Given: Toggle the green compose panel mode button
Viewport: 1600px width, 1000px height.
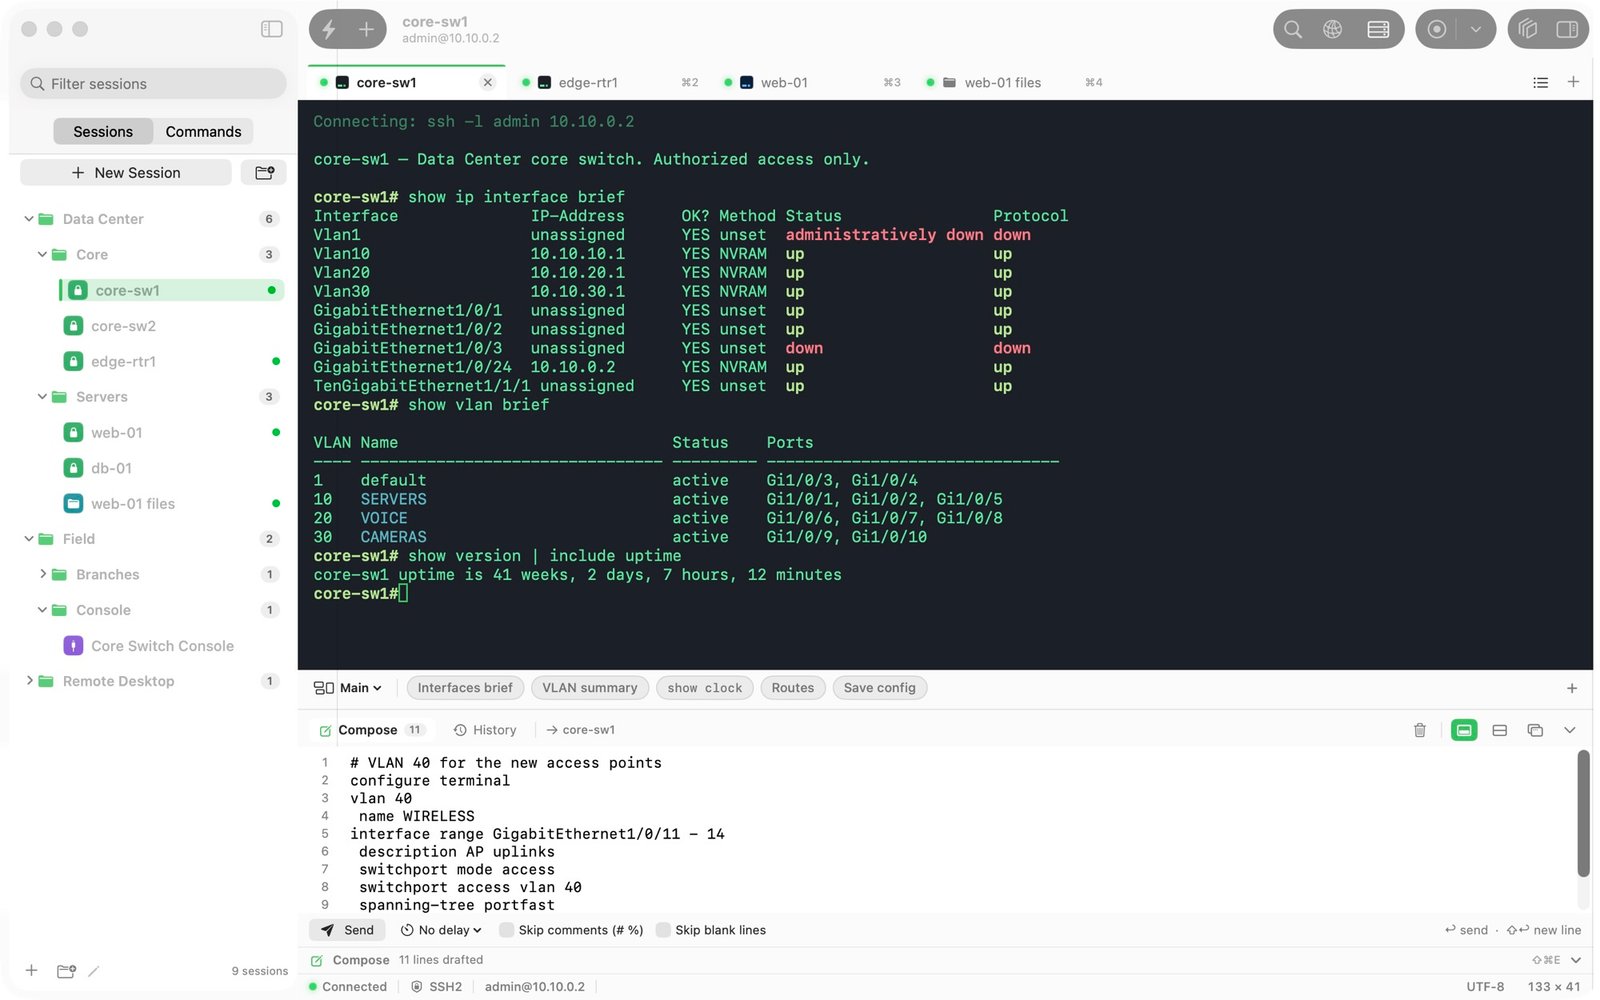Looking at the screenshot, I should (1464, 730).
